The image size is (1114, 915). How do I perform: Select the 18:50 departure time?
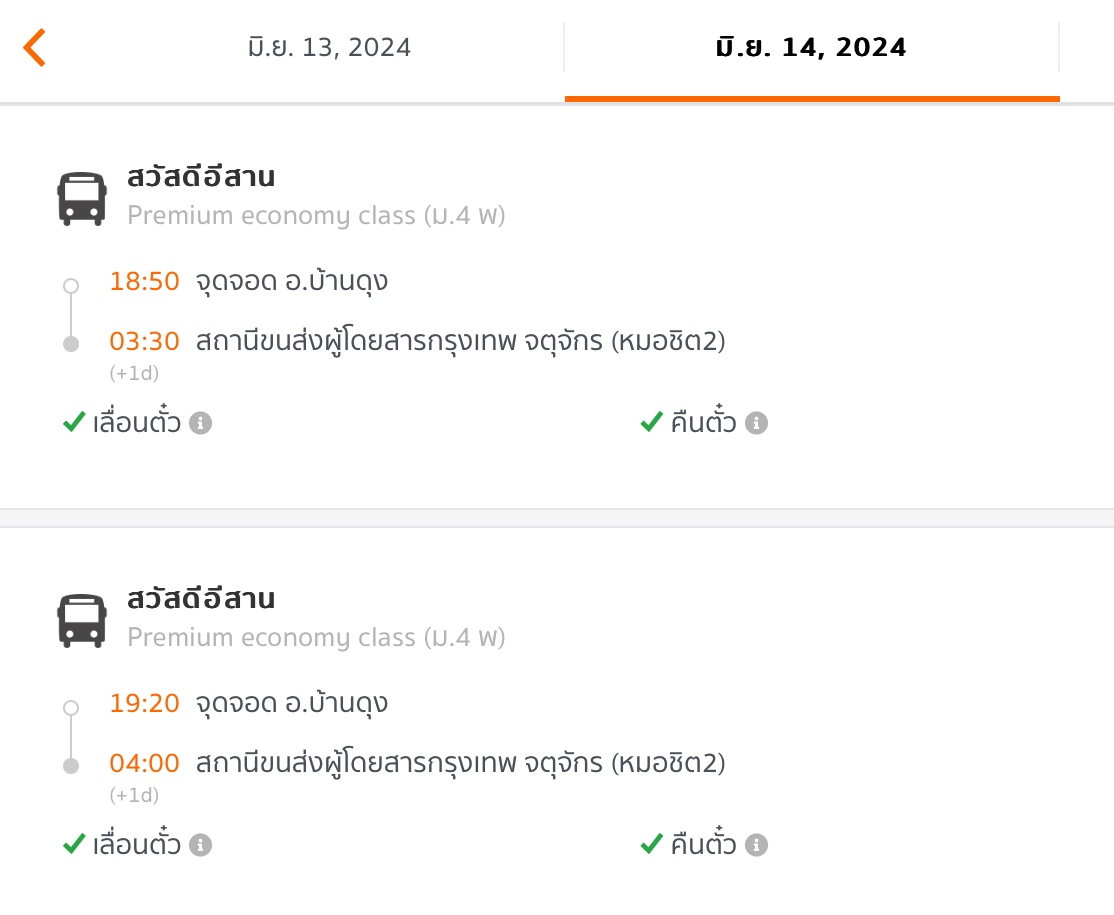(x=144, y=281)
